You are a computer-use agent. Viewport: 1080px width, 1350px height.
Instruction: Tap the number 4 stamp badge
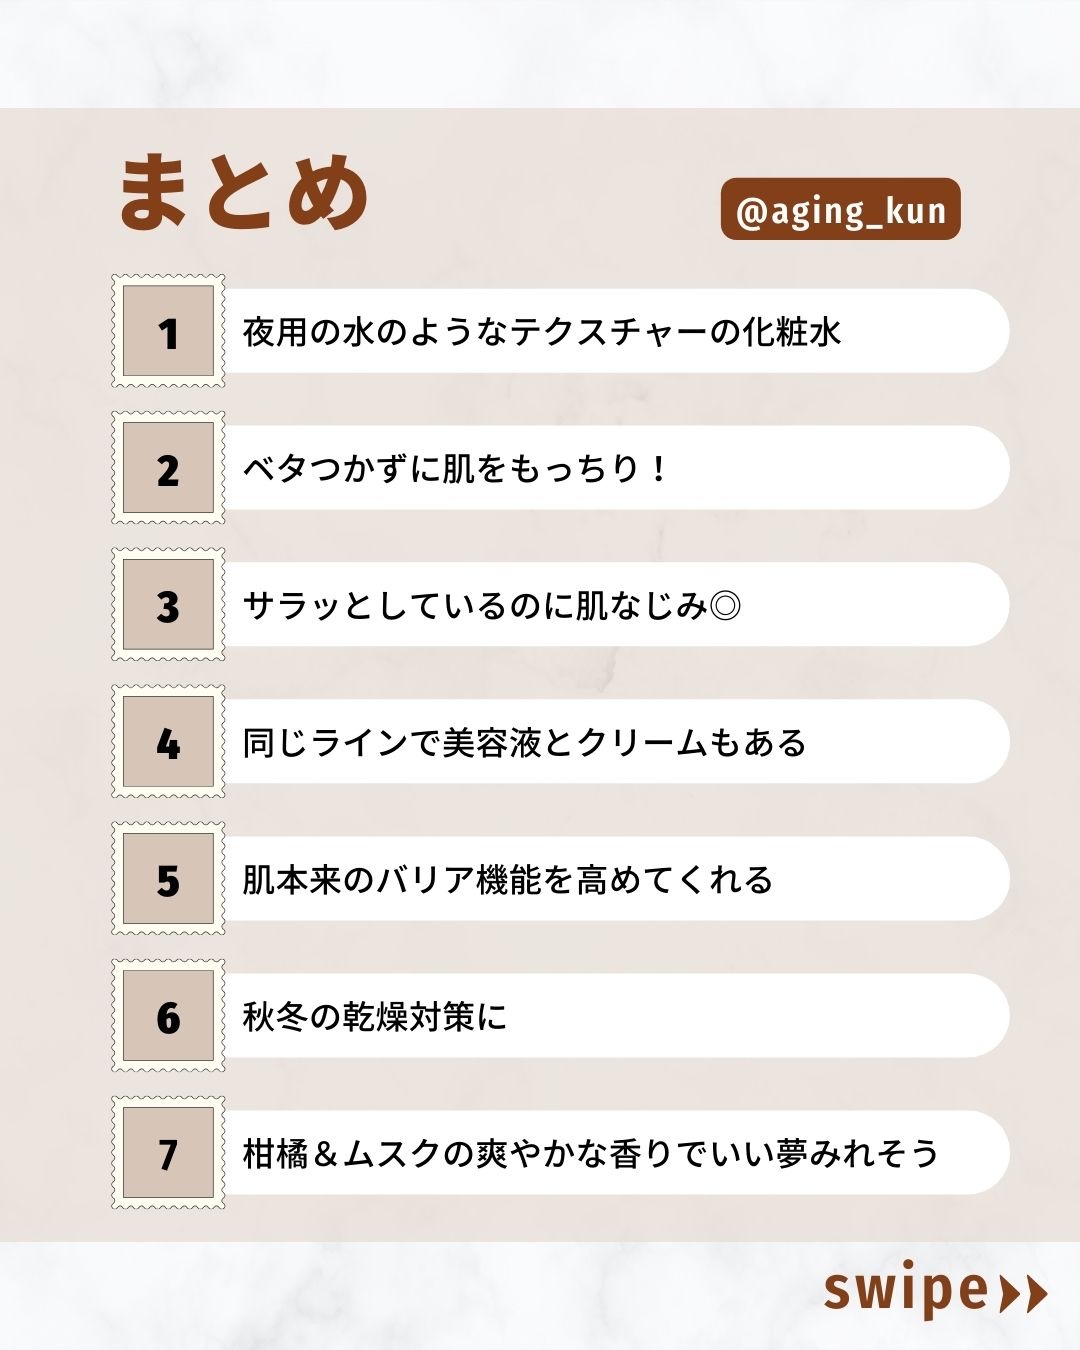(168, 743)
